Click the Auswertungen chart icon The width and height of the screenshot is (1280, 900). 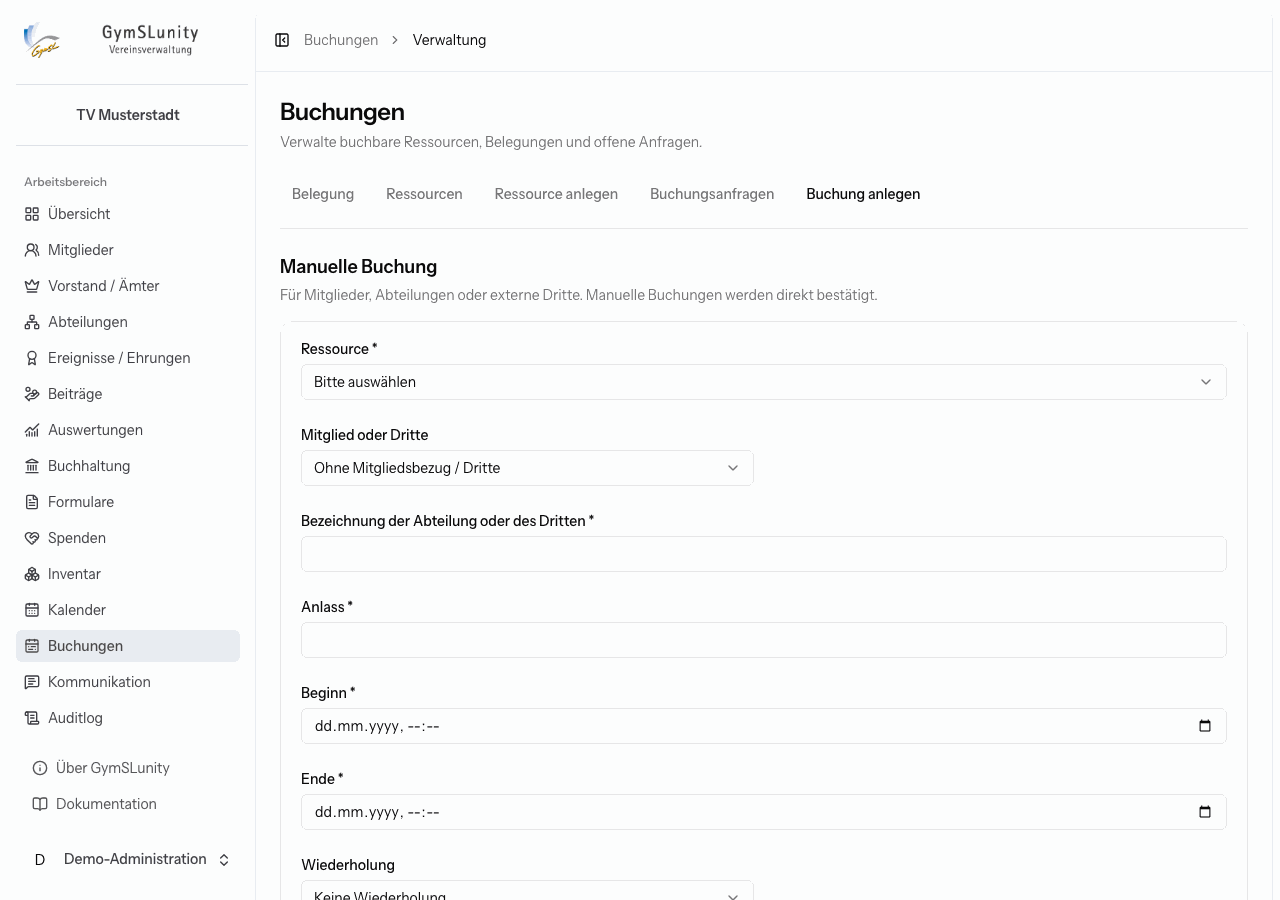(32, 430)
